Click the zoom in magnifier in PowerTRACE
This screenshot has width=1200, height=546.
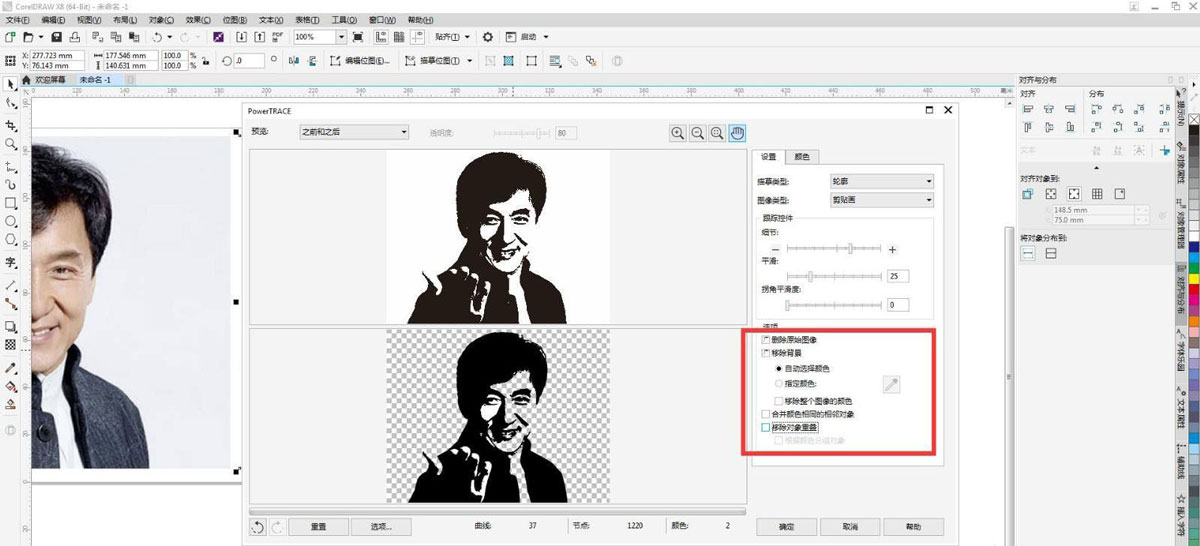tap(678, 133)
